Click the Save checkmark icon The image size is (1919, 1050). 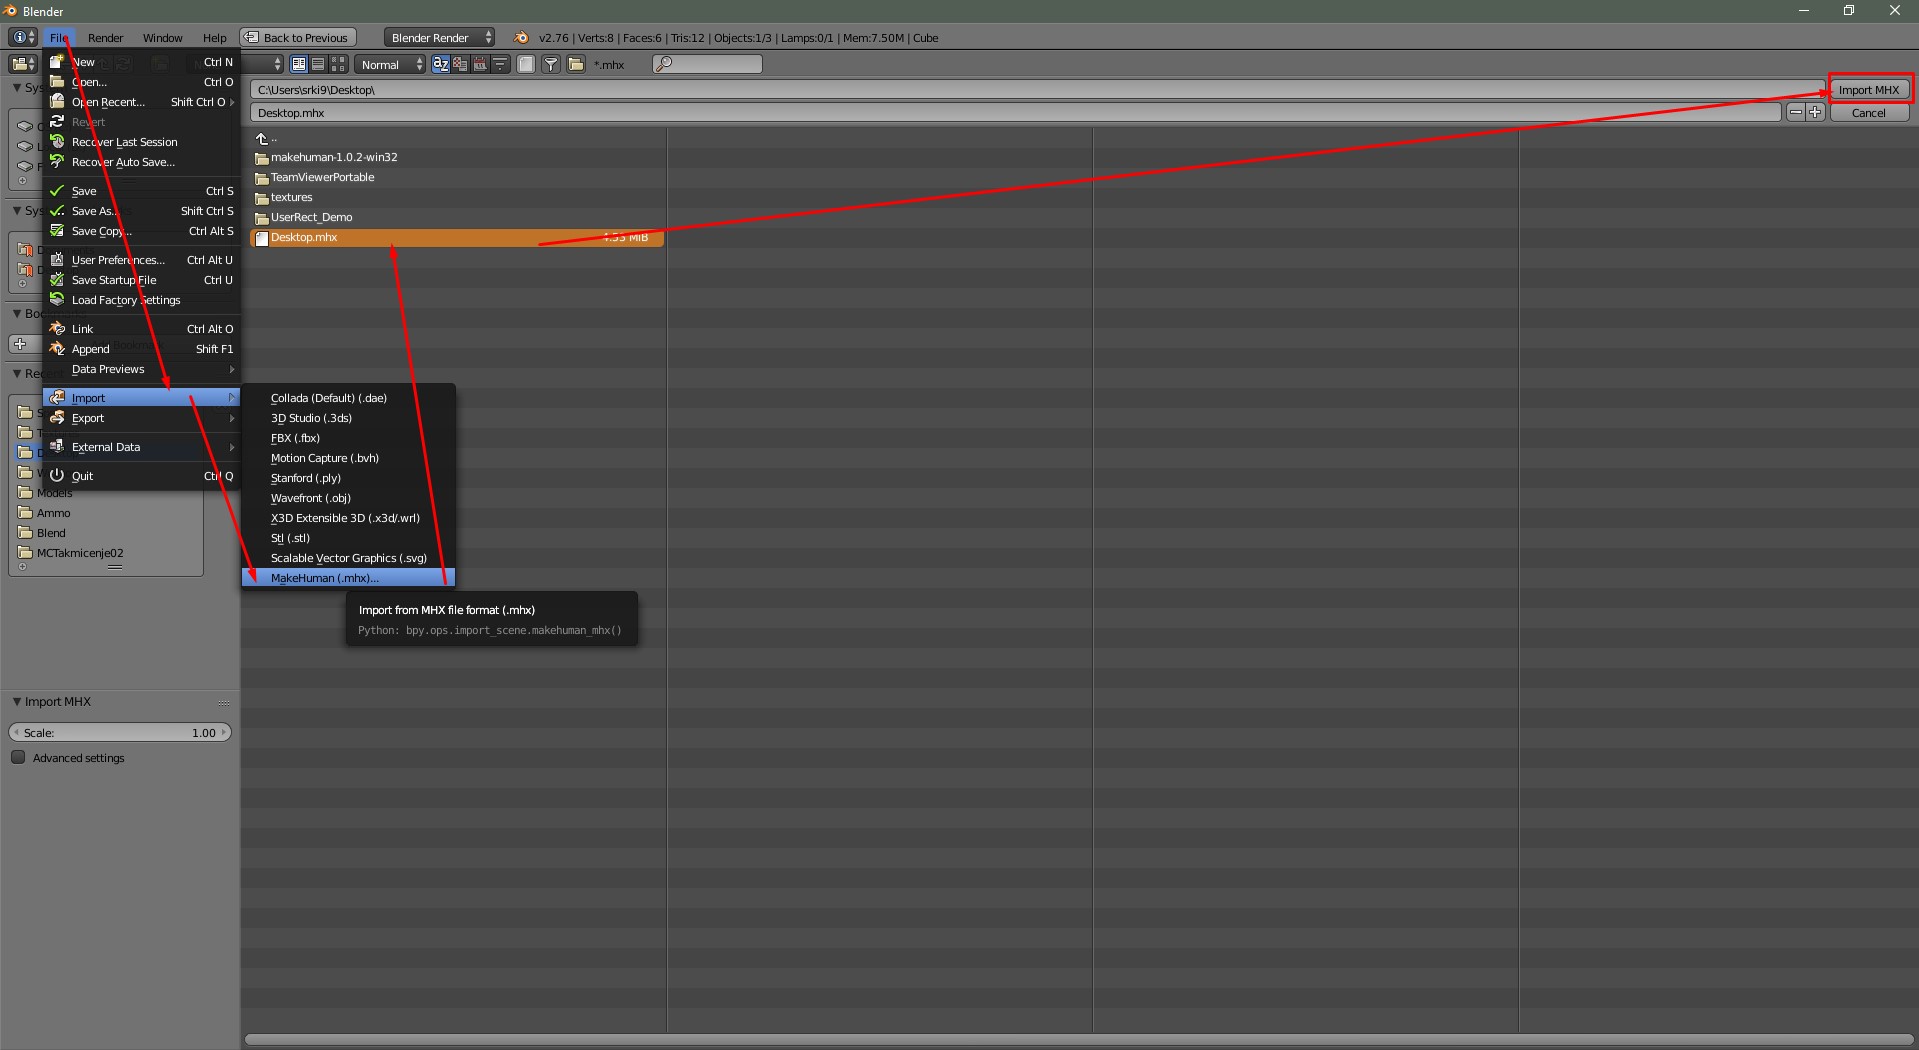click(x=57, y=191)
